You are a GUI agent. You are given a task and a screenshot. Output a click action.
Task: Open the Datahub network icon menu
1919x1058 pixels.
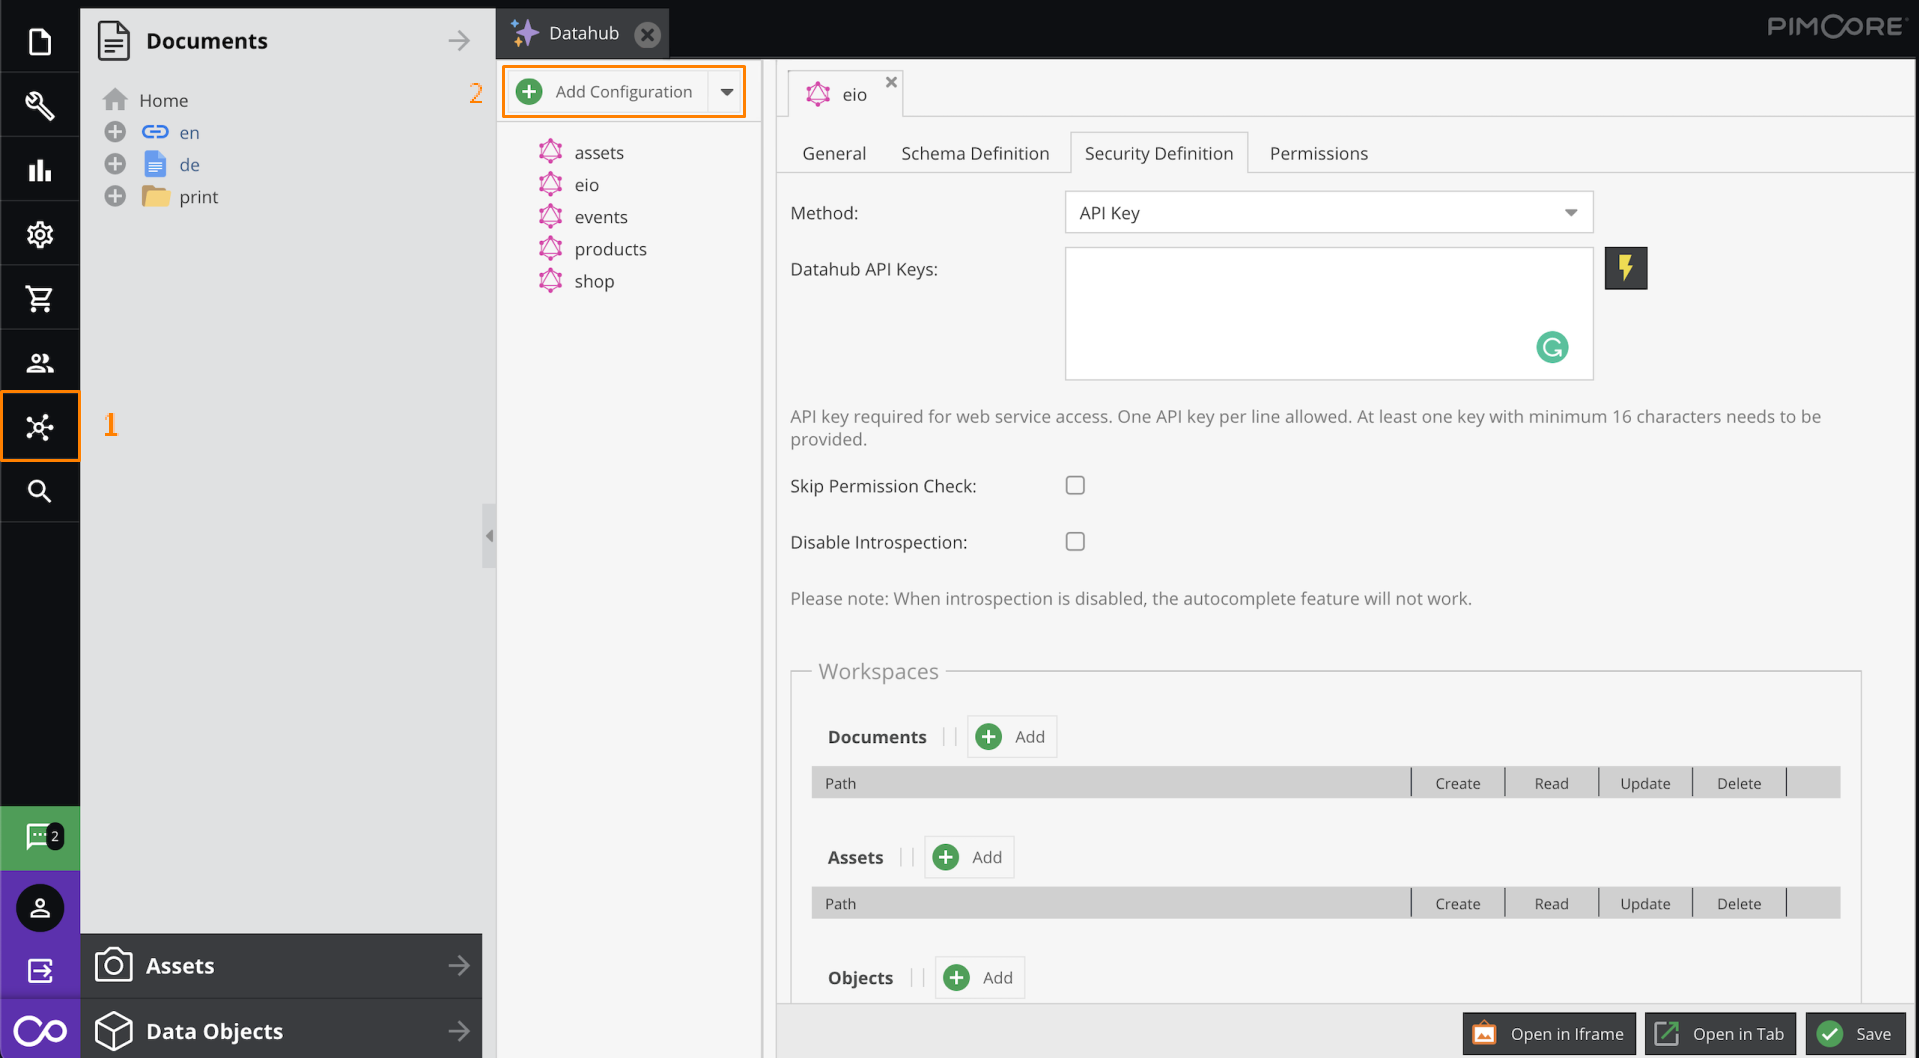[40, 427]
